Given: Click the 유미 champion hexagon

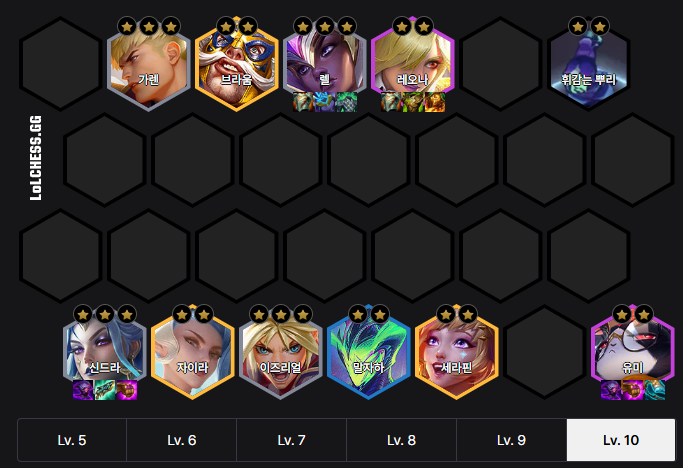Looking at the screenshot, I should click(x=632, y=352).
